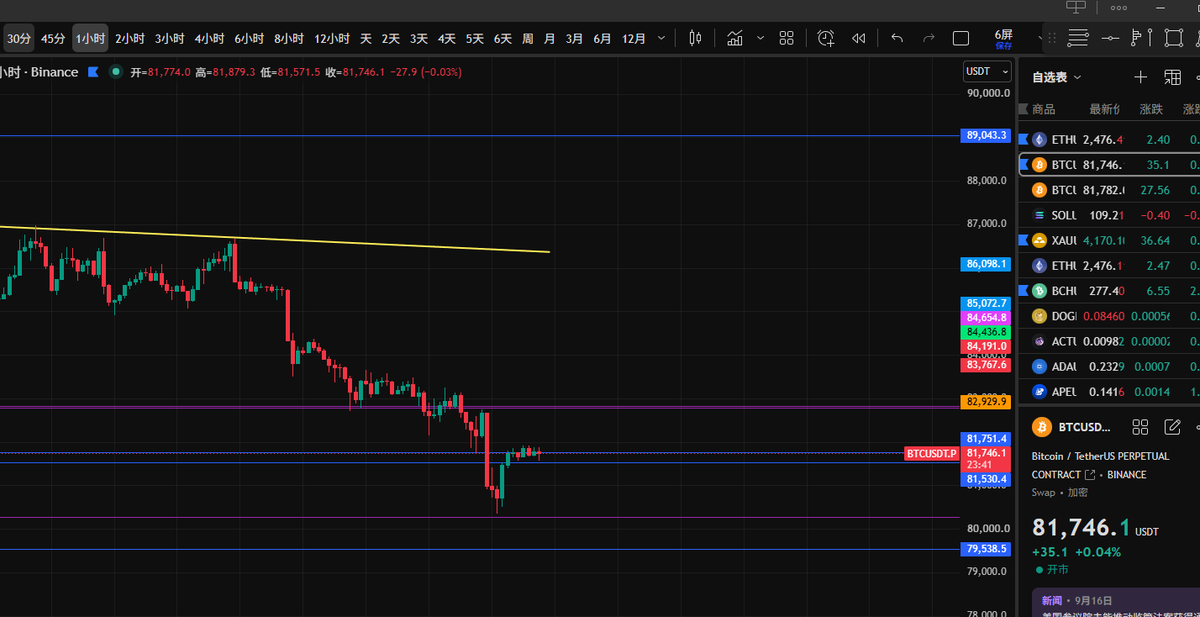Image resolution: width=1200 pixels, height=617 pixels.
Task: Click the 79,538.5 horizontal line label
Action: point(987,549)
